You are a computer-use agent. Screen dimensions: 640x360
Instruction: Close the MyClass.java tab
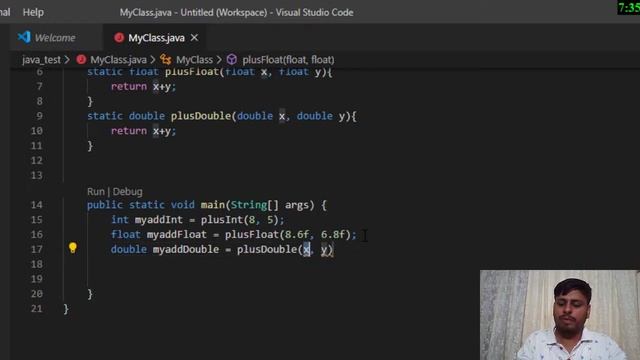pos(194,38)
